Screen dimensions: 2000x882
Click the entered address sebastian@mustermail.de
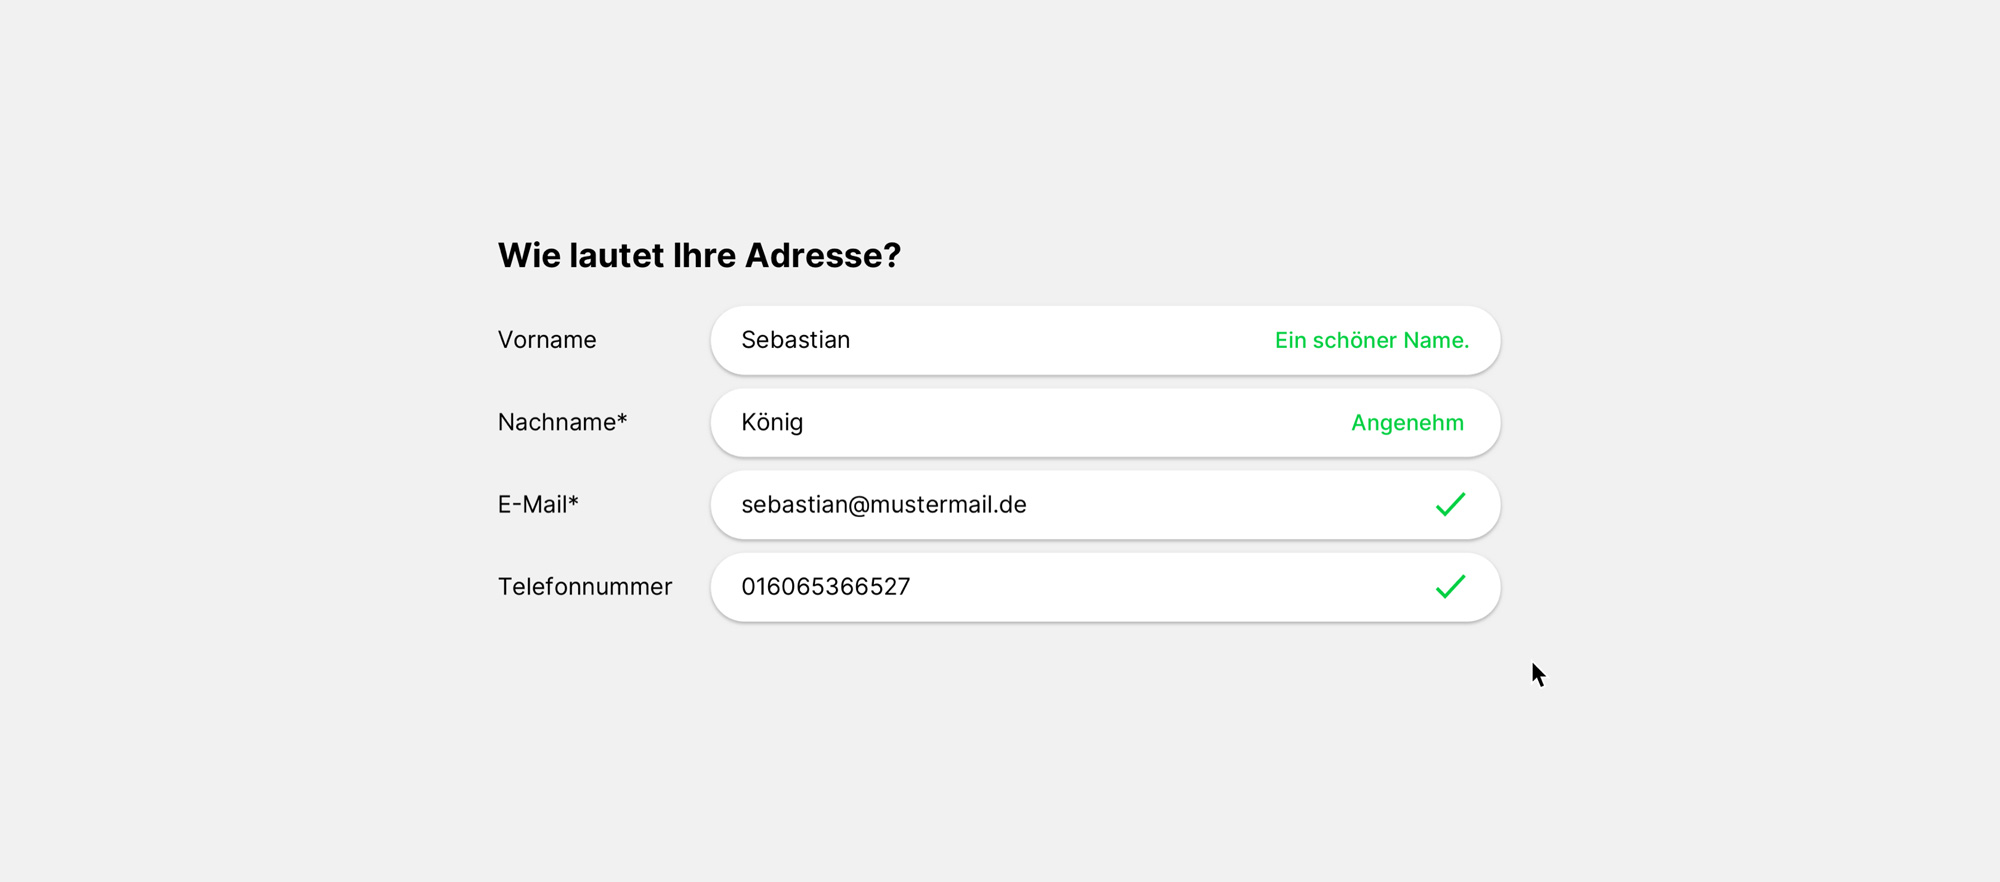(x=883, y=505)
